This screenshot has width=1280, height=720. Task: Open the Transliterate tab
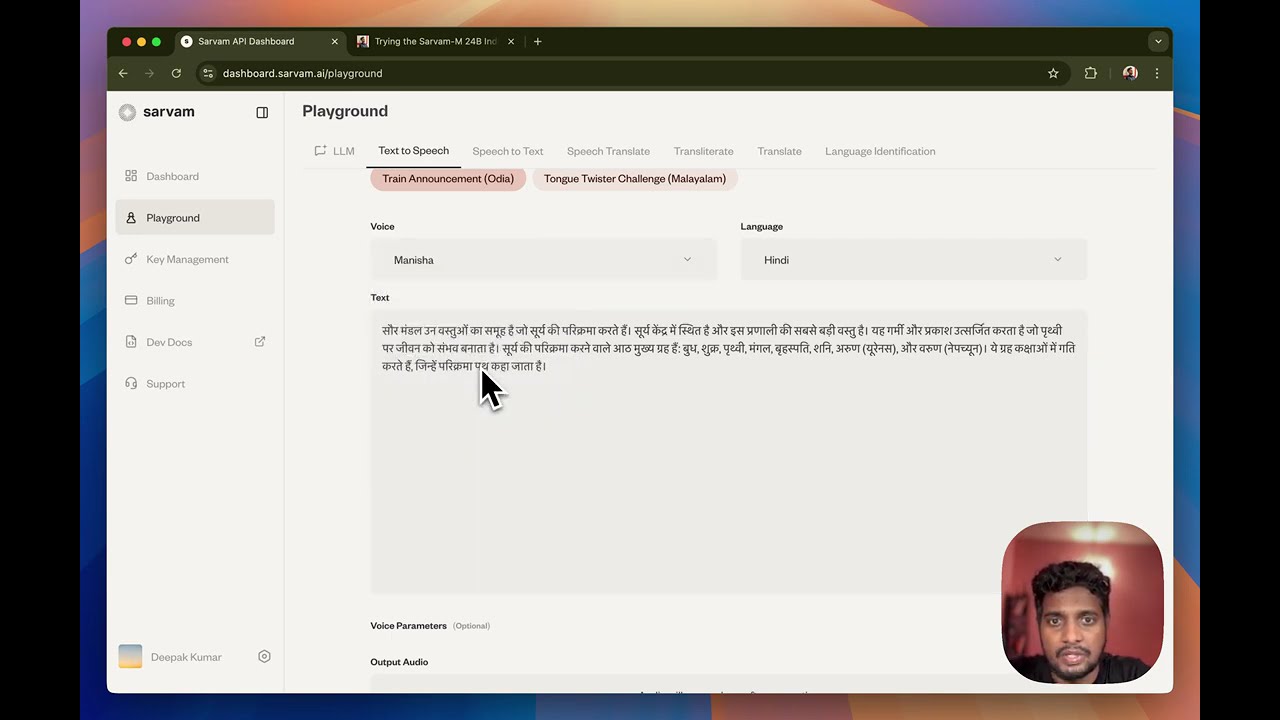point(703,151)
